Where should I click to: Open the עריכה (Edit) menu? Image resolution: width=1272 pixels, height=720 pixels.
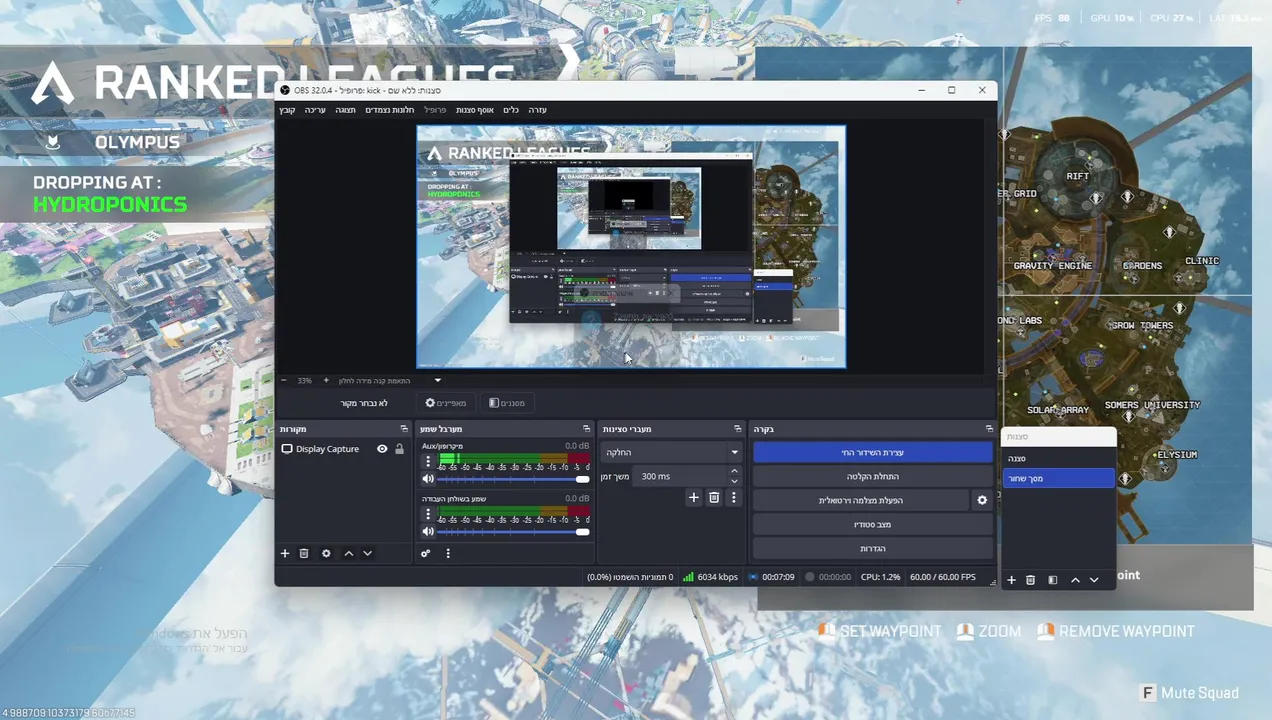coord(315,109)
